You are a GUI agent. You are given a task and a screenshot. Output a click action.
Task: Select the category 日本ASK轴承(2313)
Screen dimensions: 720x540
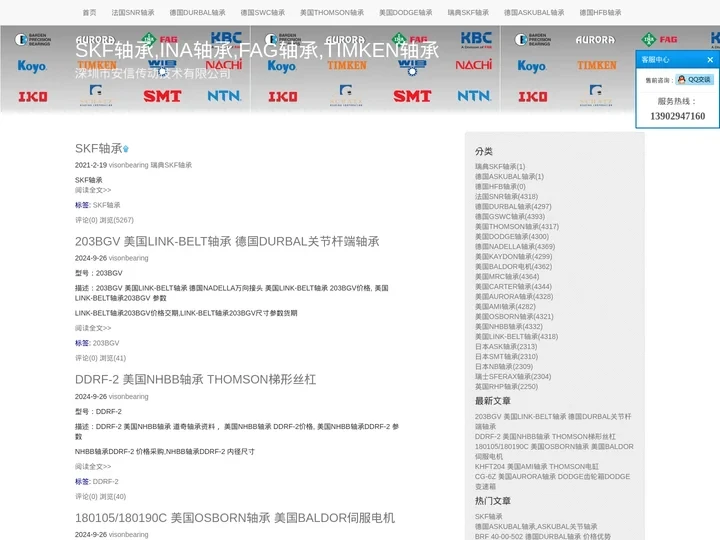pyautogui.click(x=506, y=347)
